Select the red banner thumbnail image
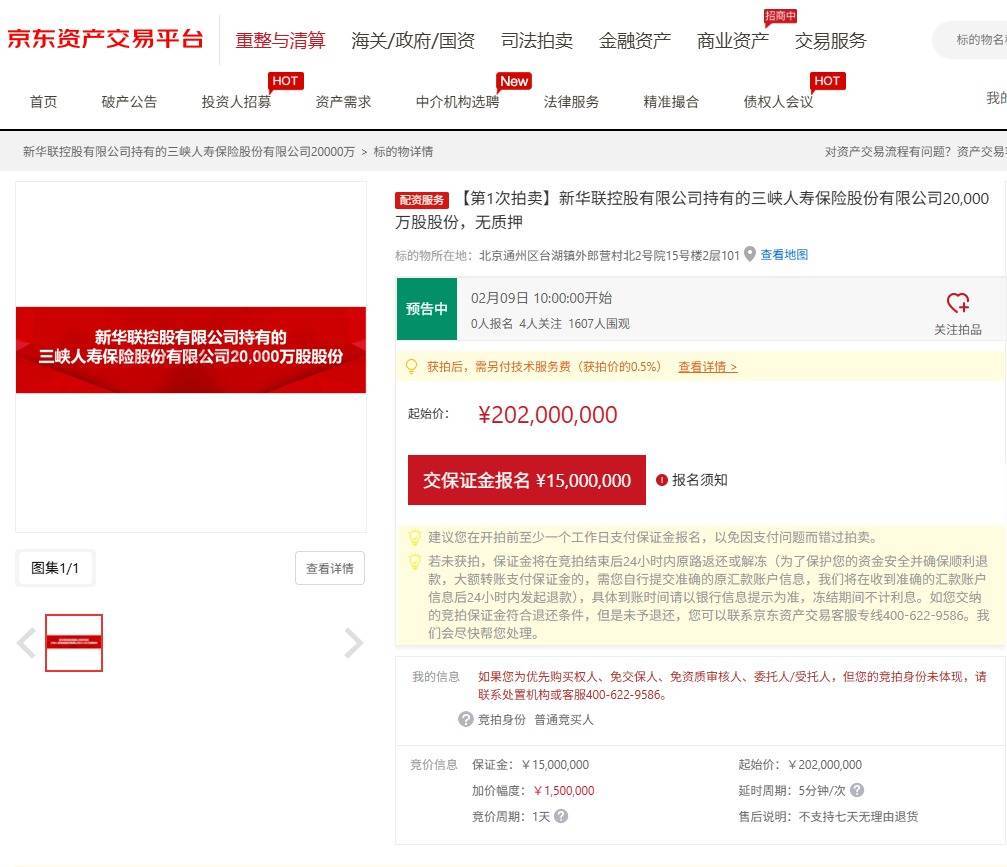The image size is (1007, 867). [74, 642]
